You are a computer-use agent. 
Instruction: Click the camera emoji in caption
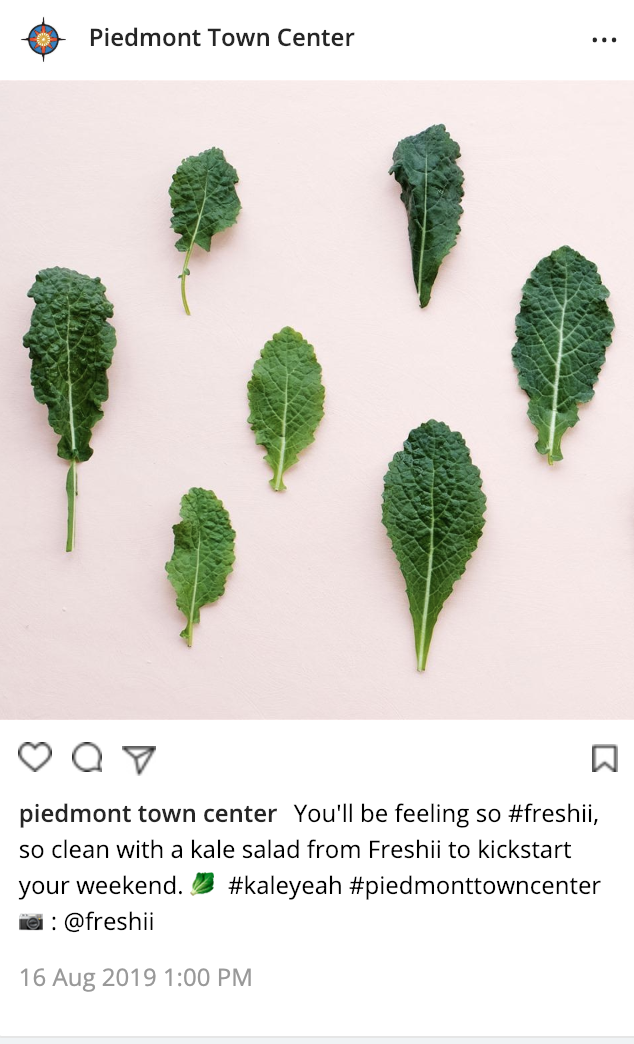pyautogui.click(x=31, y=921)
